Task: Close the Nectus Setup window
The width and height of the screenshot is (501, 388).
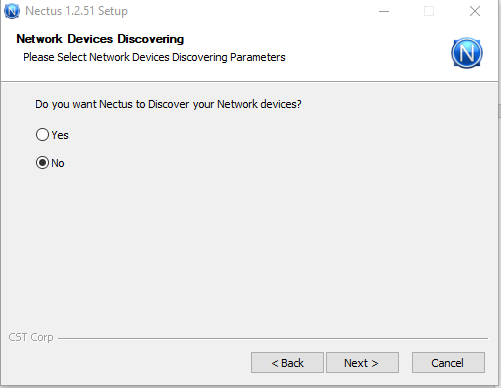Action: [475, 11]
